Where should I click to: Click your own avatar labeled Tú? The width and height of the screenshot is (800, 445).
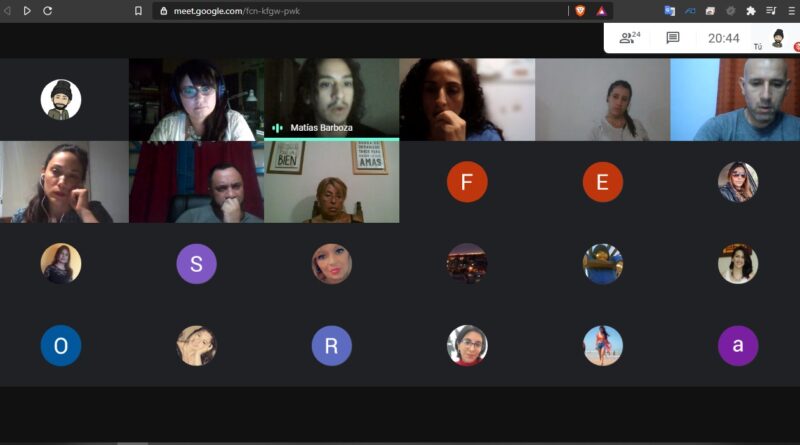point(778,38)
